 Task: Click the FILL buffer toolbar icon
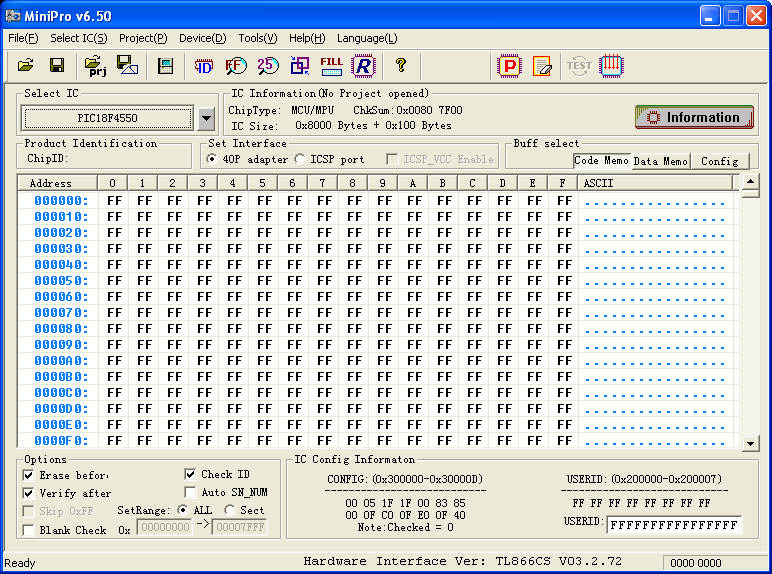click(x=331, y=66)
